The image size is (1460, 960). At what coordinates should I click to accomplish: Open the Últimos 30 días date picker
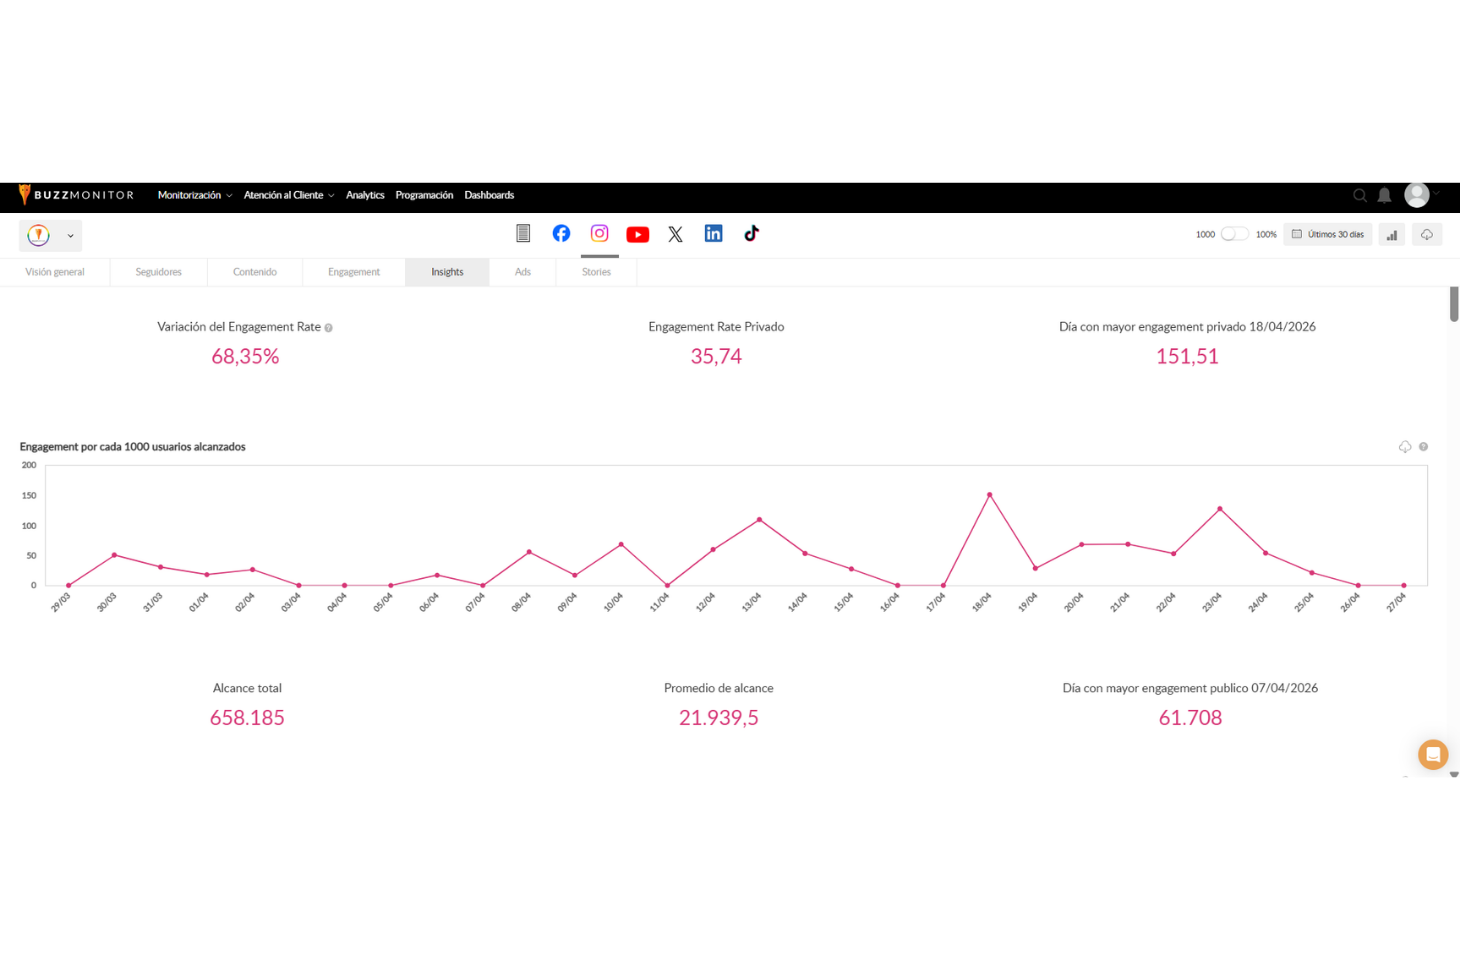tap(1328, 234)
